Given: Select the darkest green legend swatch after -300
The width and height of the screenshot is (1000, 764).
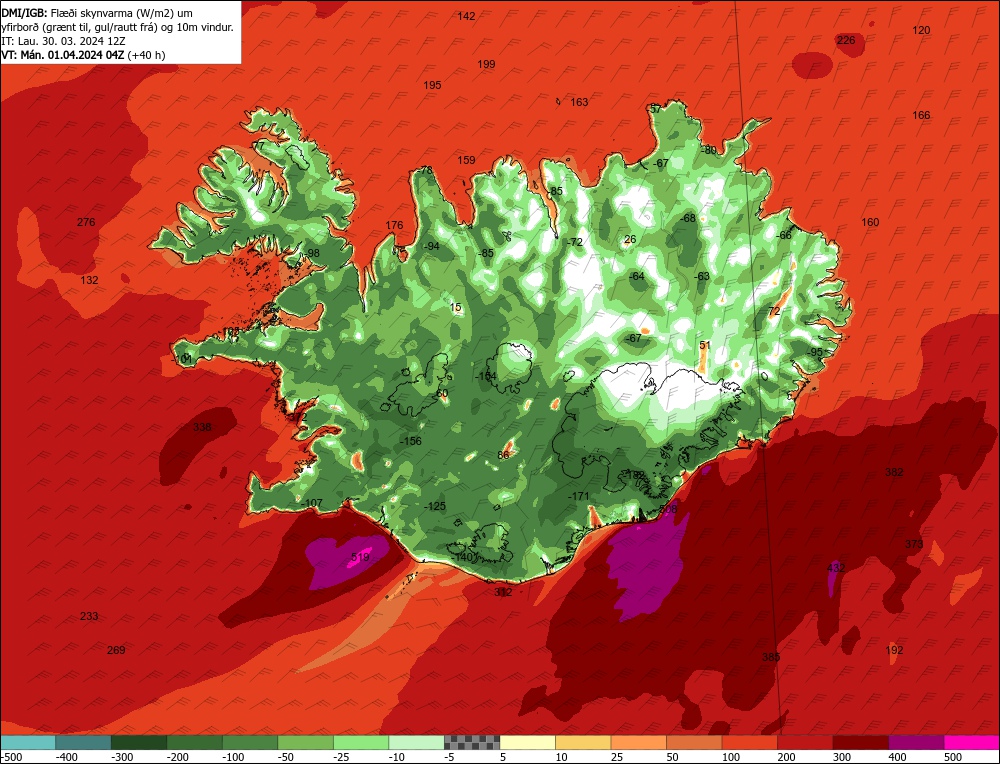Looking at the screenshot, I should point(139,742).
